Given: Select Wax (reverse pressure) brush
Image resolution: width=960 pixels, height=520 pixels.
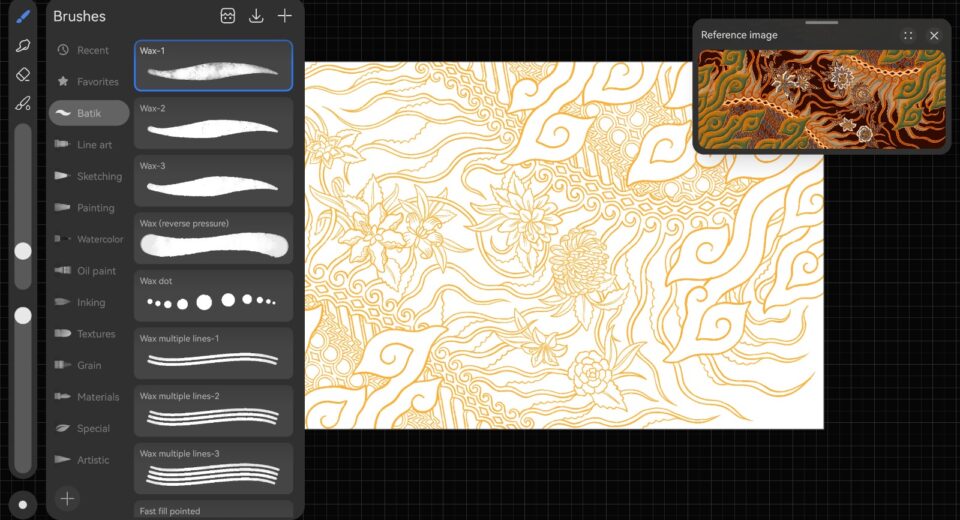Looking at the screenshot, I should coord(213,238).
